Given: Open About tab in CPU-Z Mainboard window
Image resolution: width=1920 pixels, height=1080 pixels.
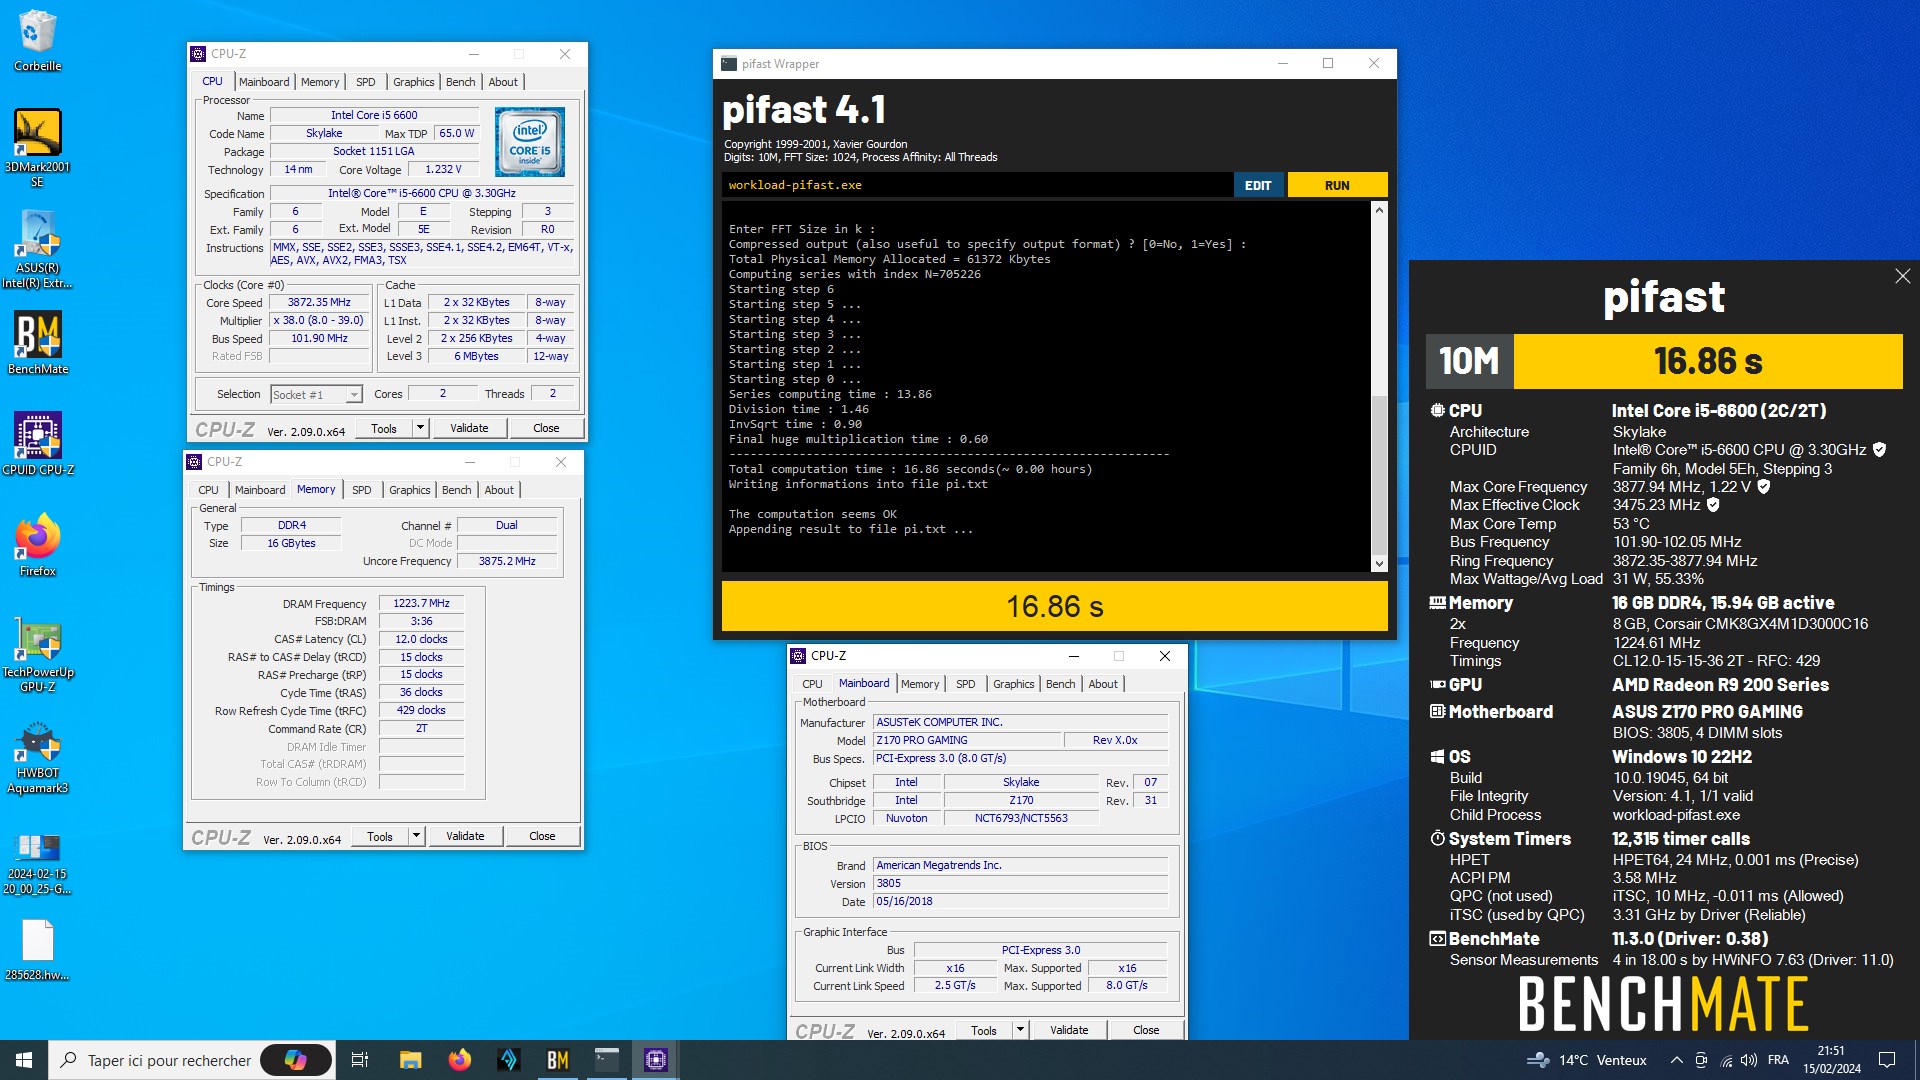Looking at the screenshot, I should pos(1103,684).
